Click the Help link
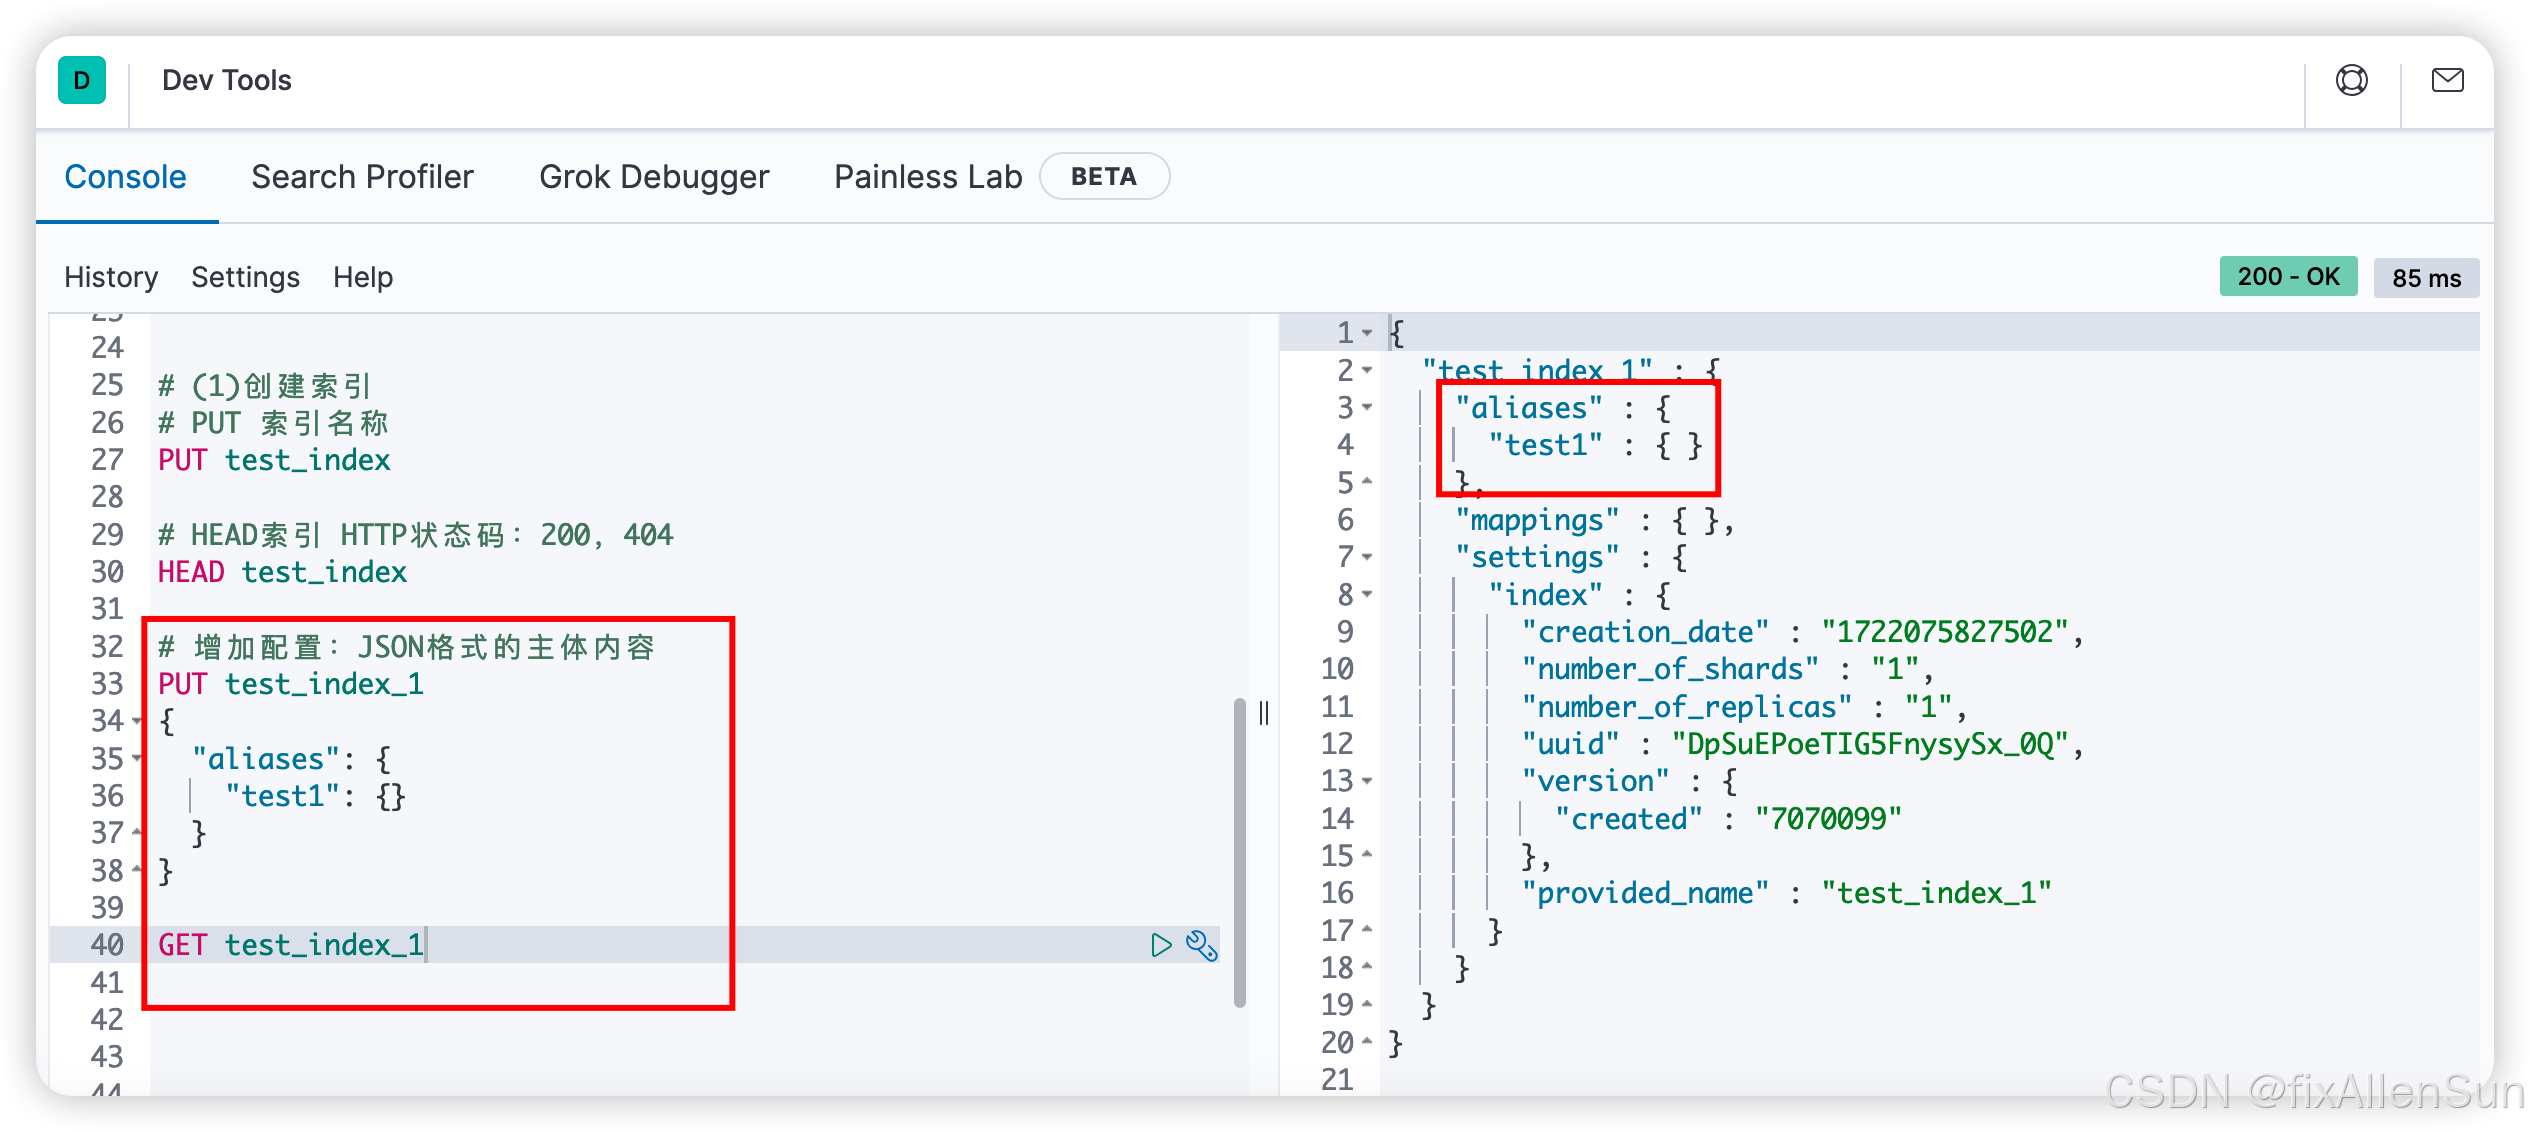Image resolution: width=2530 pixels, height=1132 pixels. pyautogui.click(x=363, y=277)
